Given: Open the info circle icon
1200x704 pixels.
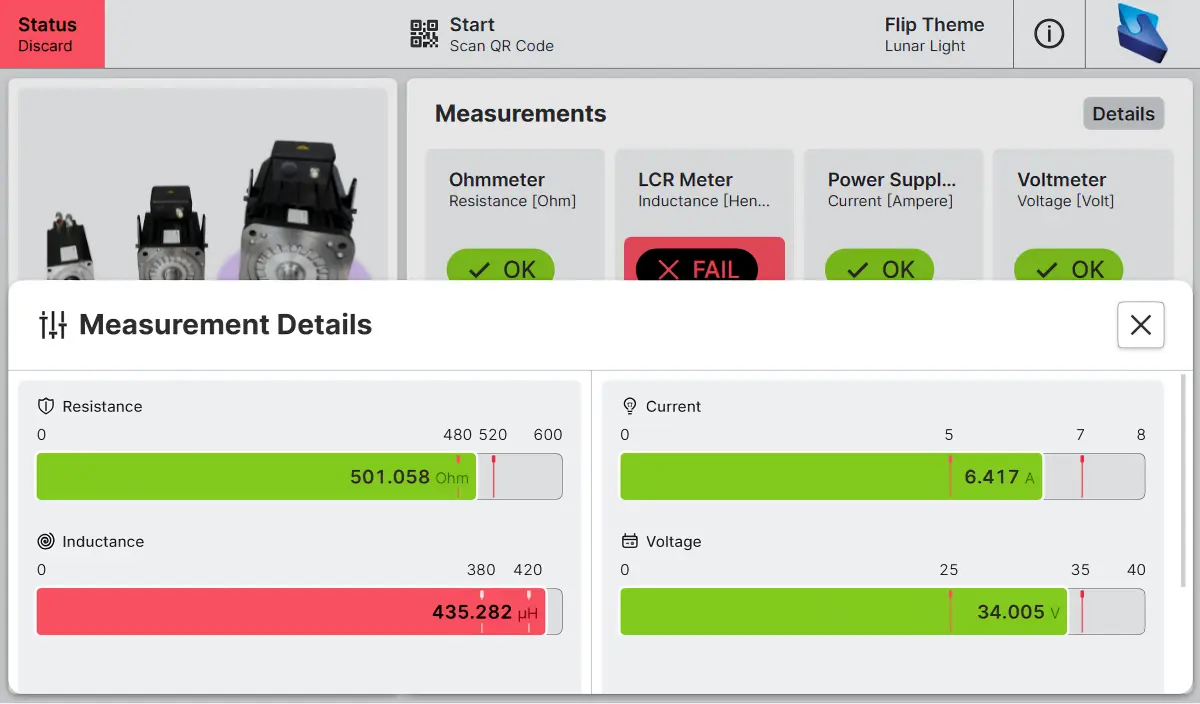Looking at the screenshot, I should 1048,34.
